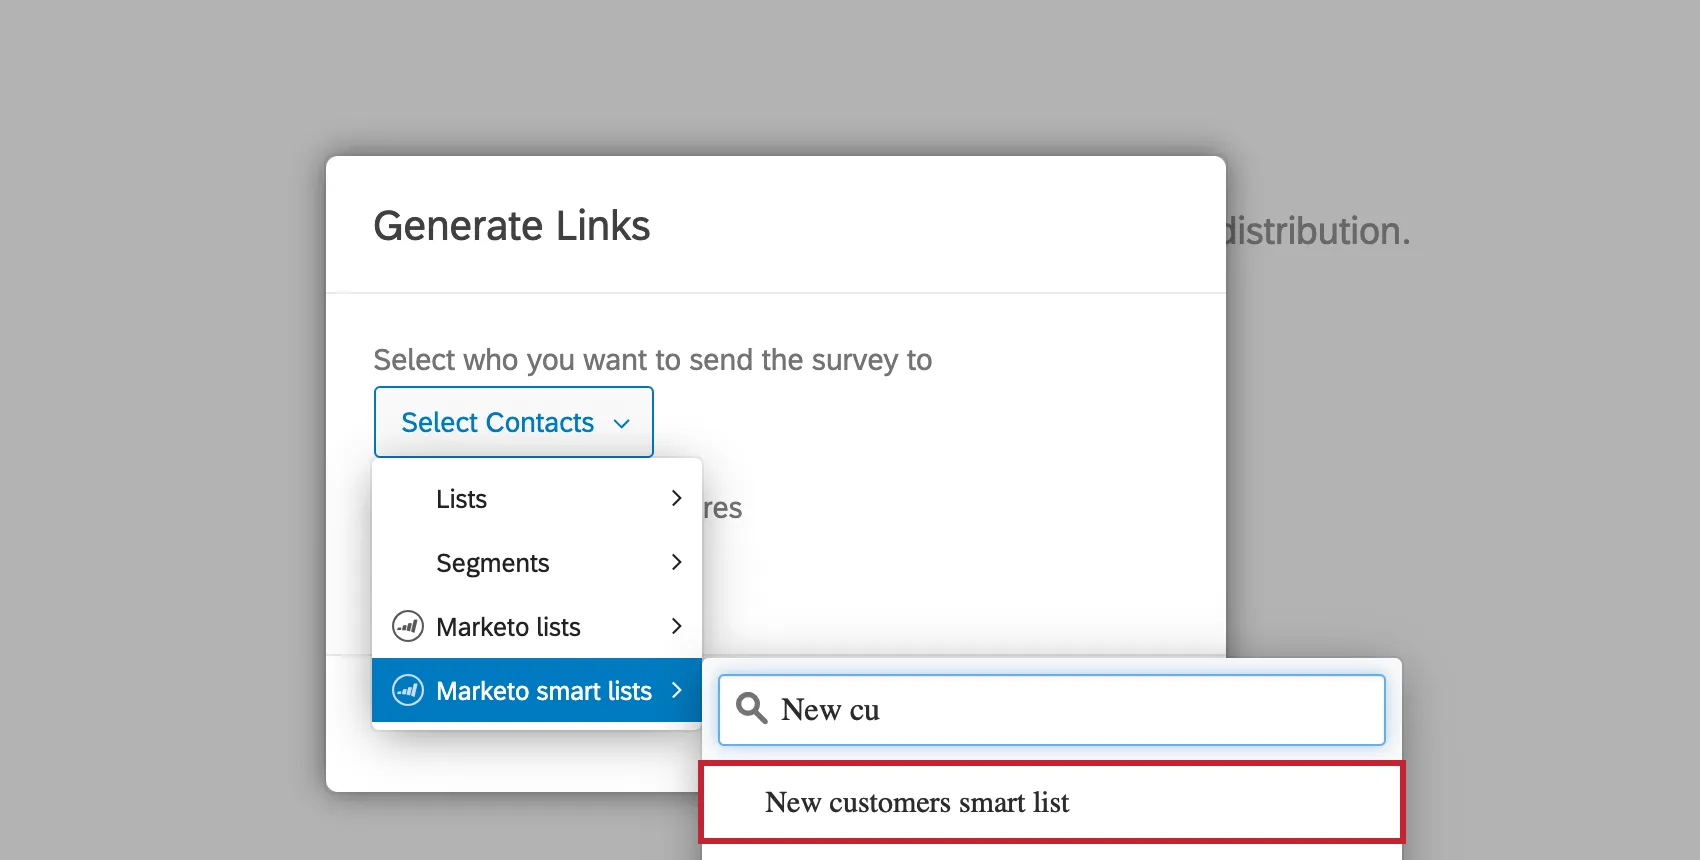This screenshot has width=1700, height=860.
Task: Click the Marketo icon beside Marketo smart lists
Action: [408, 690]
